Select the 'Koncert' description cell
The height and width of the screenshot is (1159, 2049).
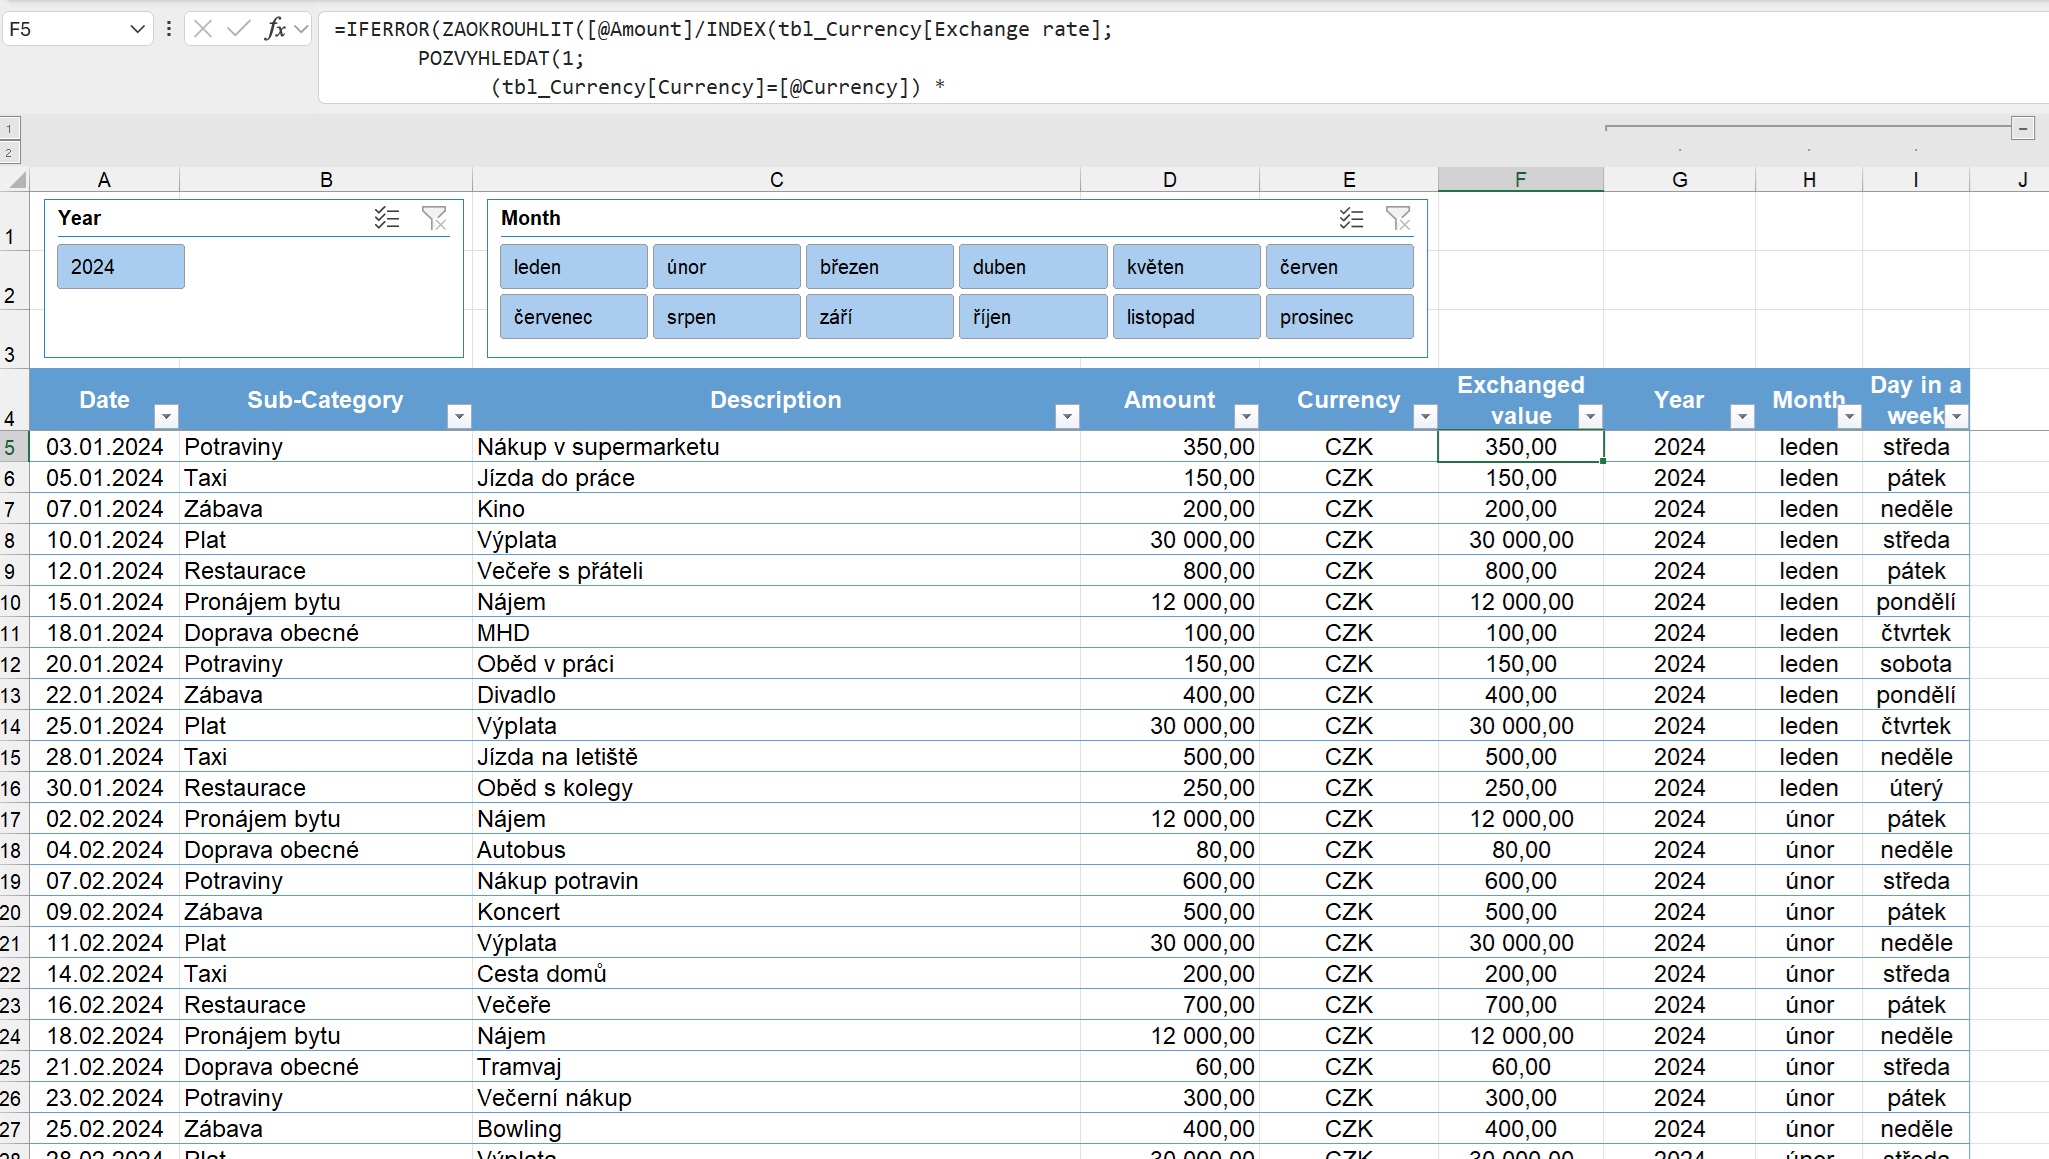coord(776,912)
